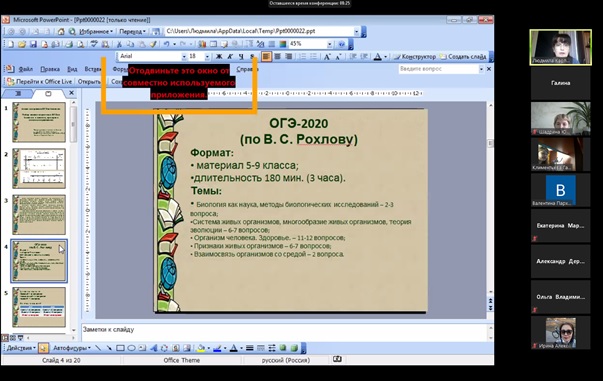Toggle Align Left text alignment

click(x=266, y=57)
